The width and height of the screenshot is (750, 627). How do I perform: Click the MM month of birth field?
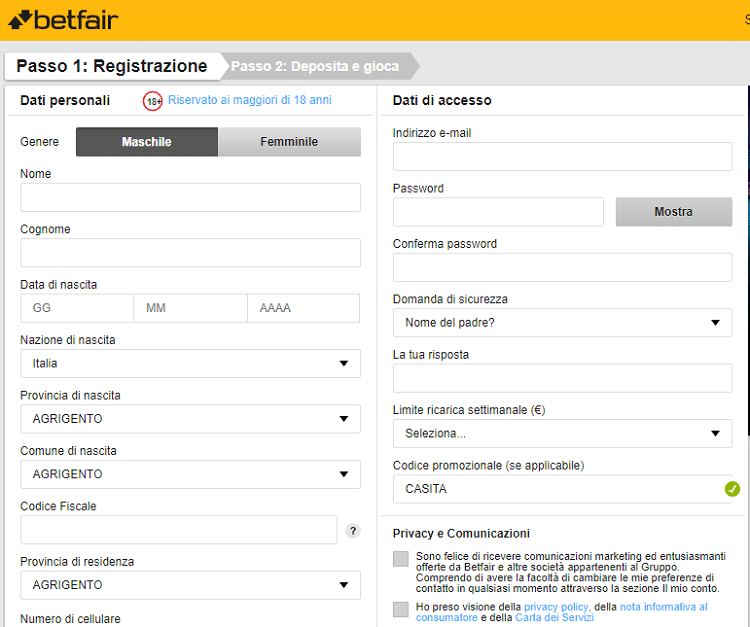point(190,308)
